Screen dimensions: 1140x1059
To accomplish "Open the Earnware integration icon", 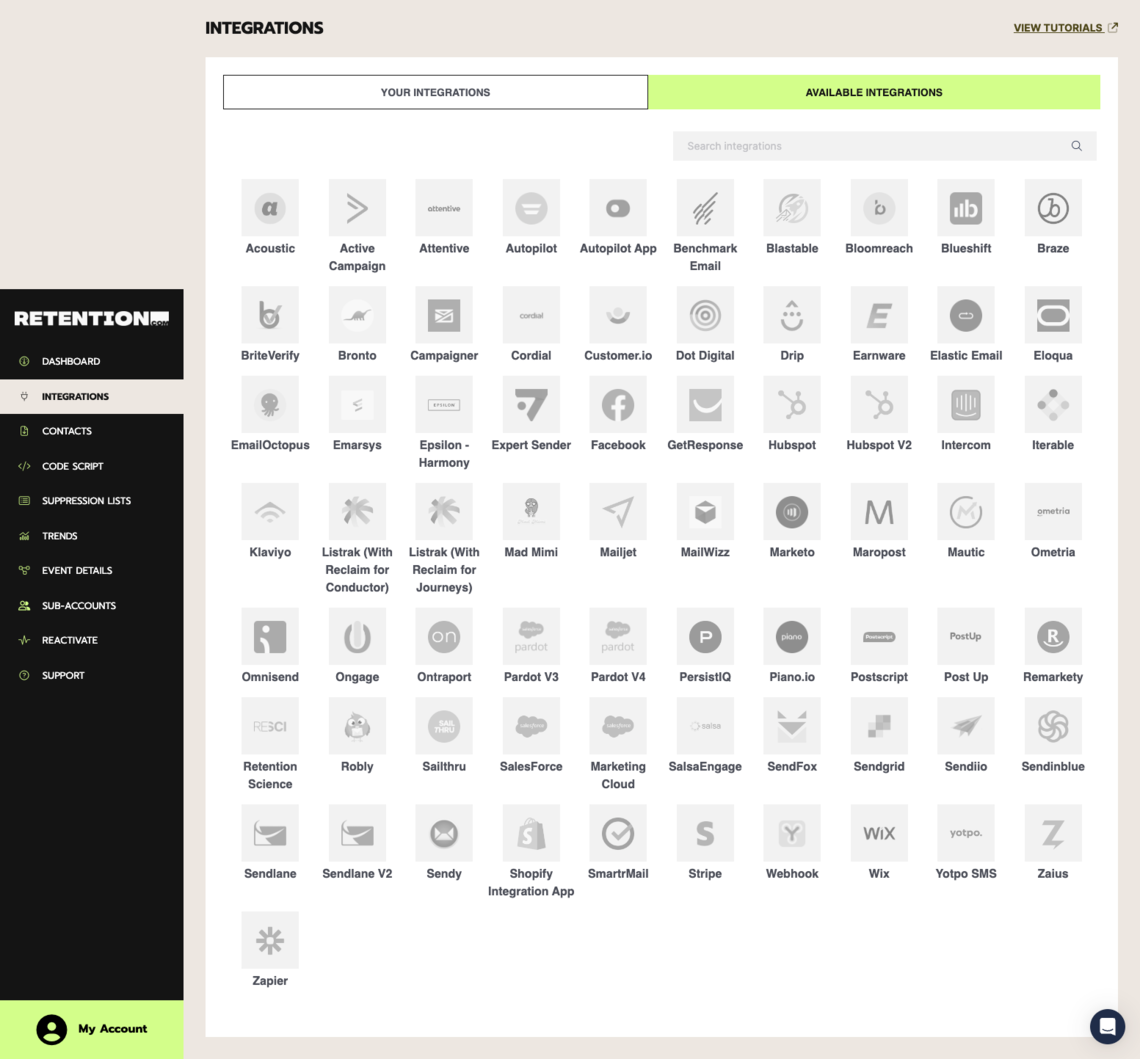I will tap(879, 315).
